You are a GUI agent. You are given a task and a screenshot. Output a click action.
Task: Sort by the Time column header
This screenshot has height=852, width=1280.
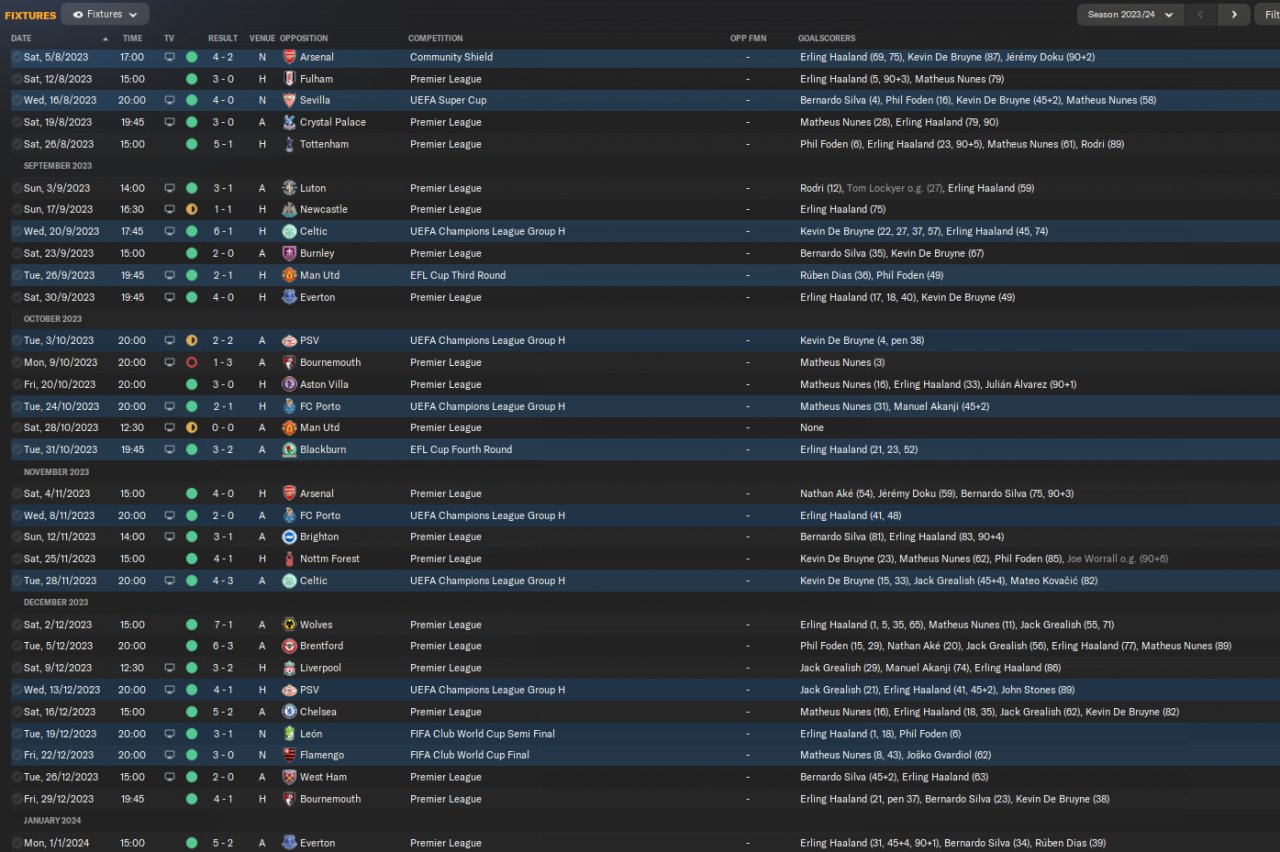click(132, 38)
